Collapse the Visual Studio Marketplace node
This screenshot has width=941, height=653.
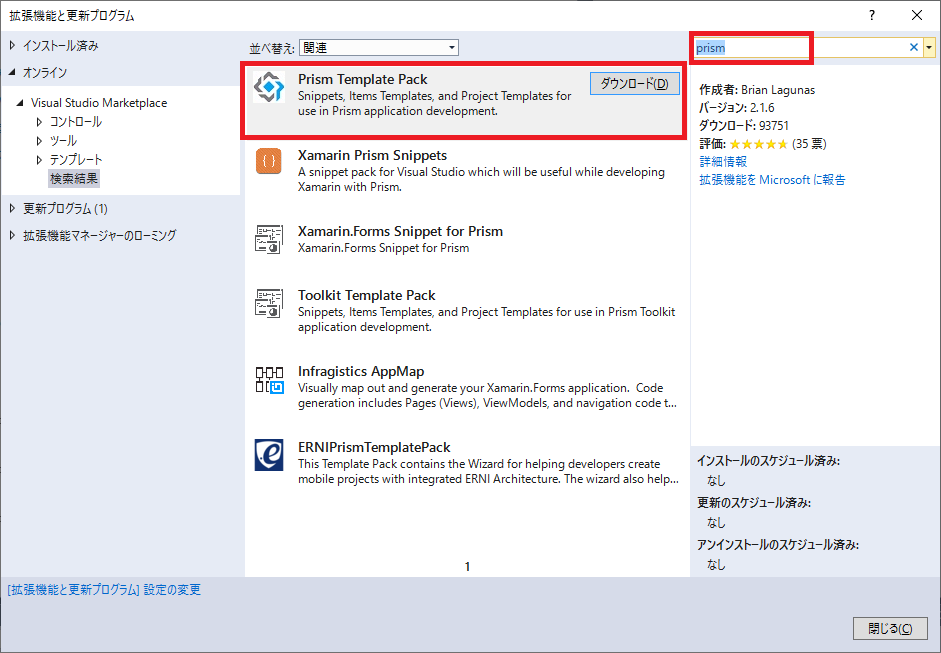20,103
